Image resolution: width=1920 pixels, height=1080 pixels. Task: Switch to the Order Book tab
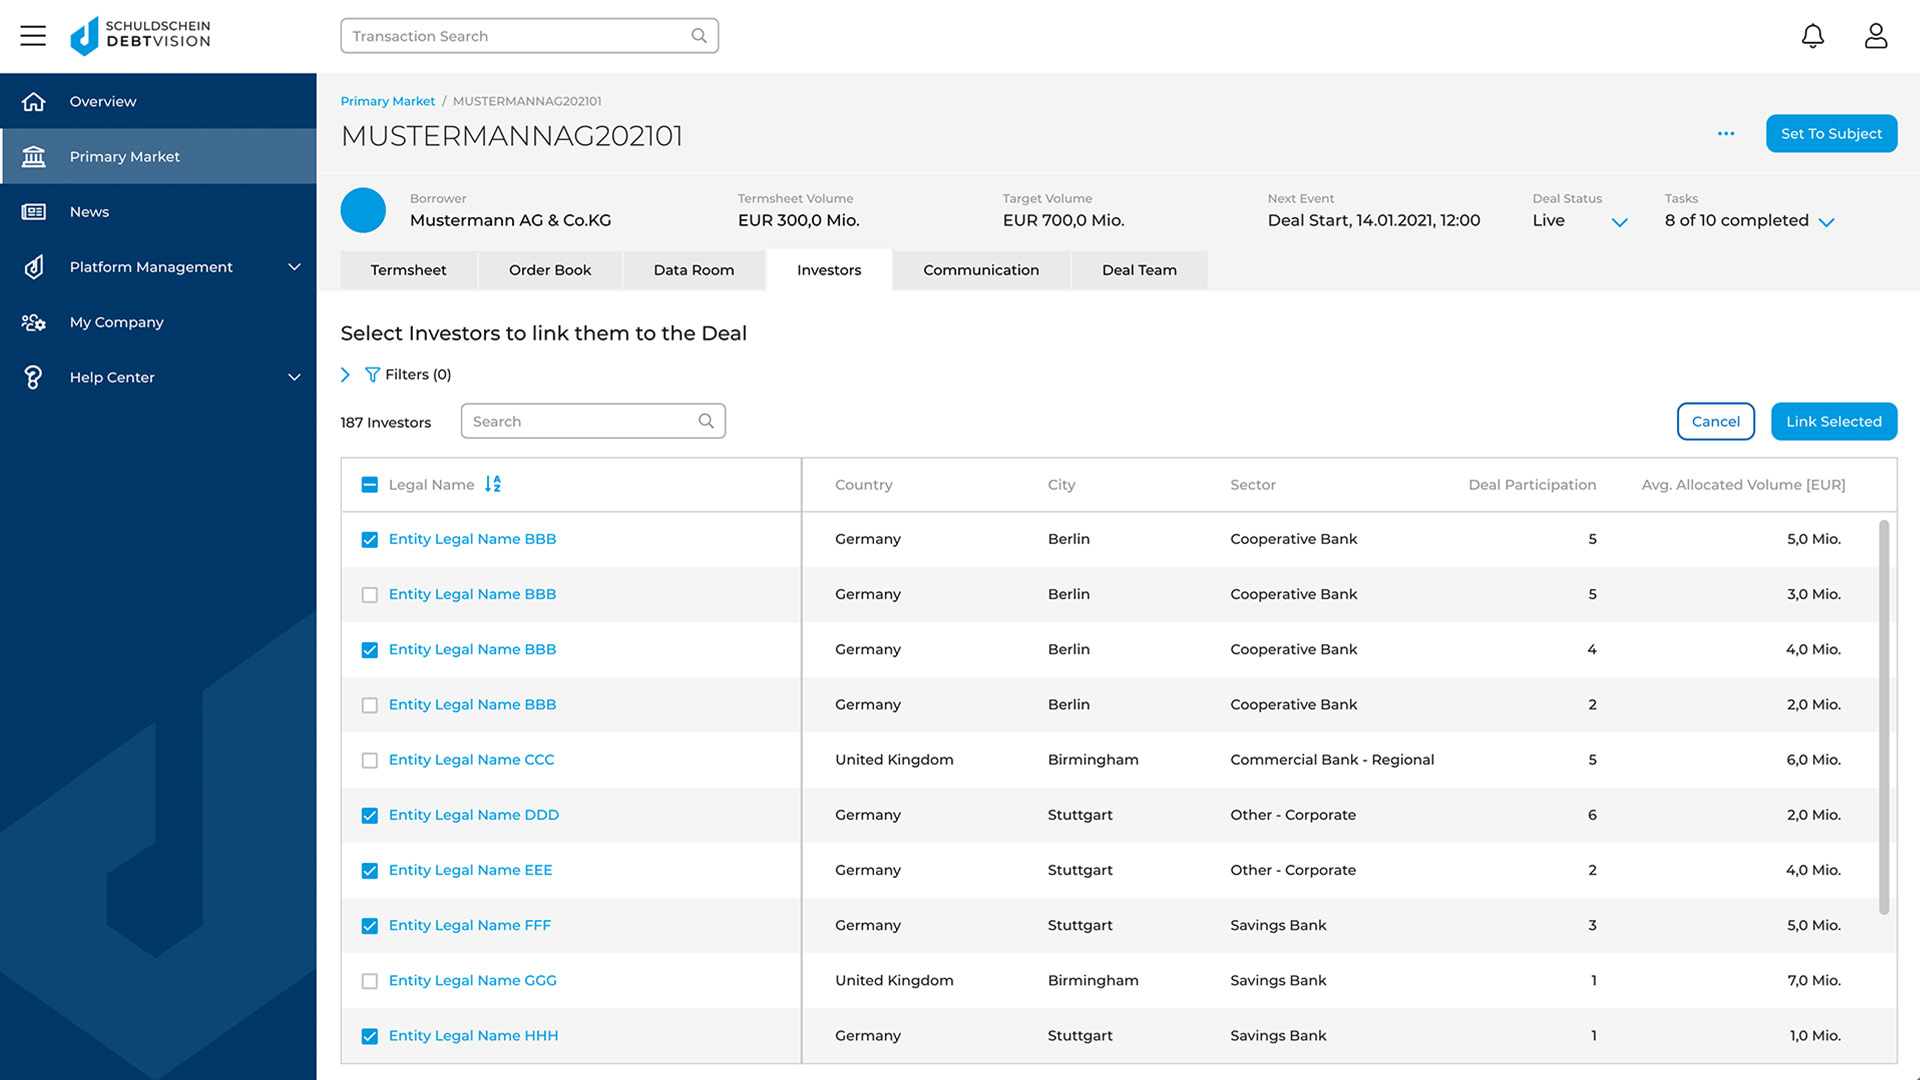pyautogui.click(x=549, y=270)
